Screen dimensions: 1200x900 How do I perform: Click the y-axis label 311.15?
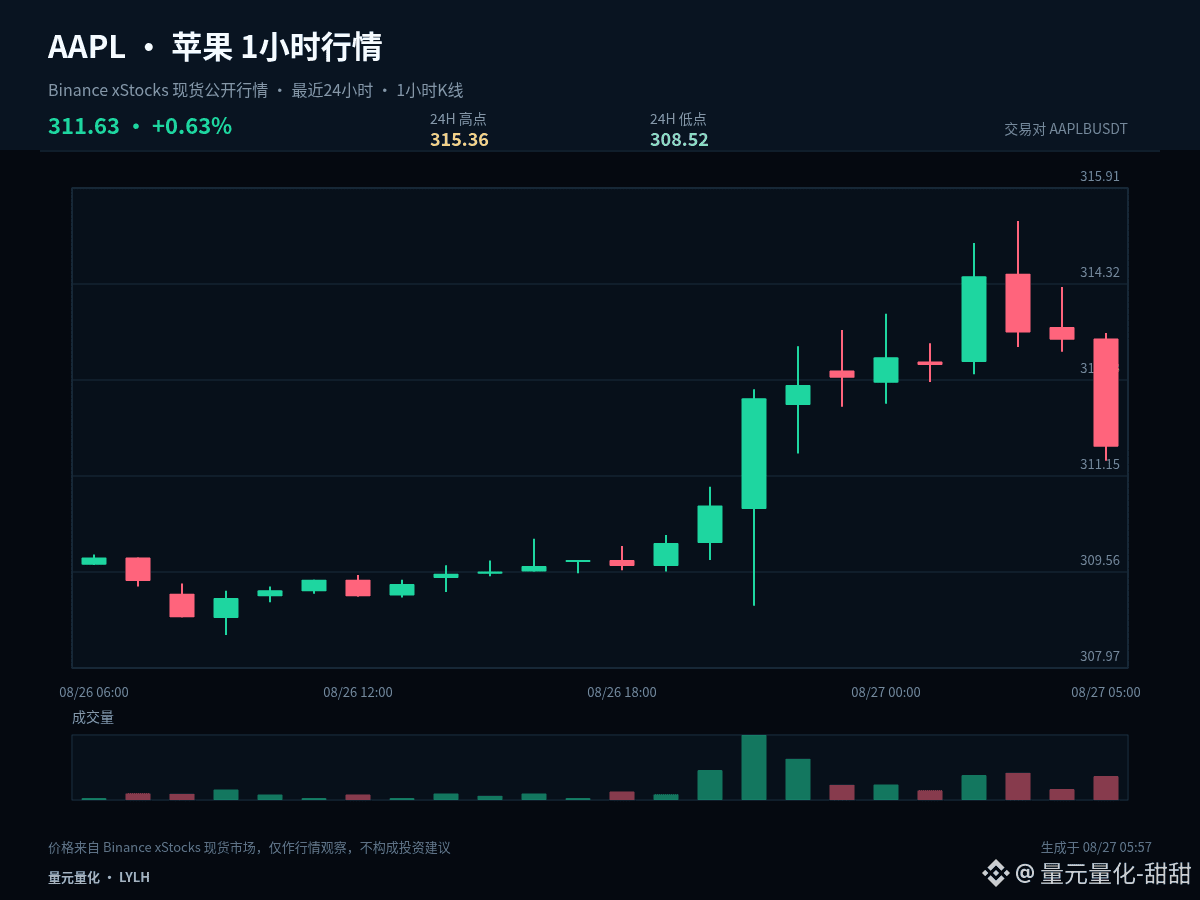1100,464
